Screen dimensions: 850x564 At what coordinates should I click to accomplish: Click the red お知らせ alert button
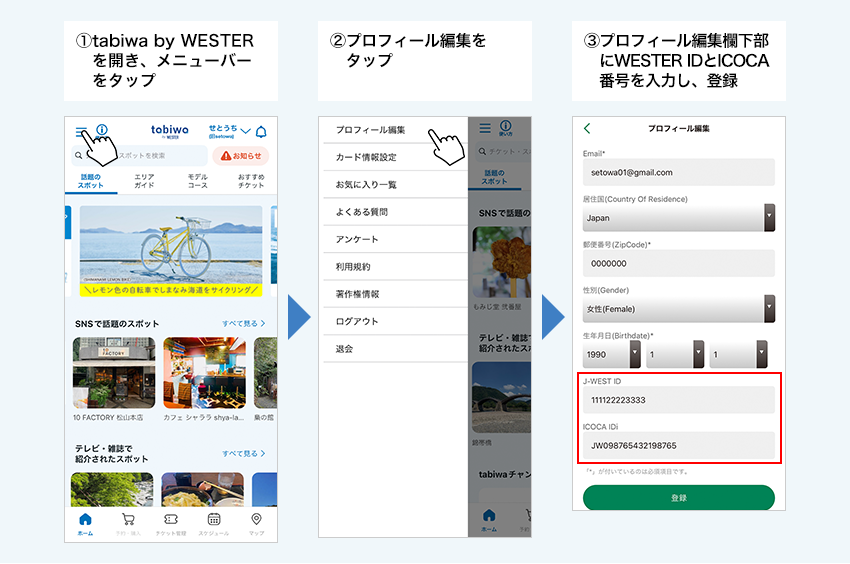[241, 156]
